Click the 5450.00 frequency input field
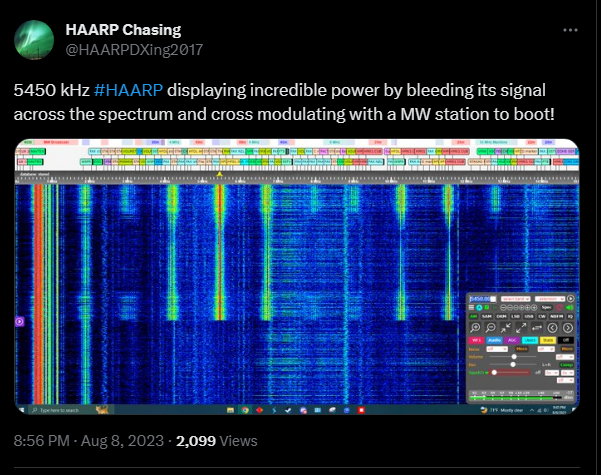Viewport: 601px width, 475px height. pyautogui.click(x=483, y=299)
